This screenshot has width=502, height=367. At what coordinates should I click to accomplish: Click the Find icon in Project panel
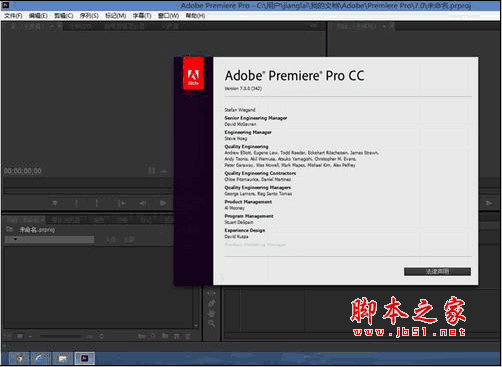(x=153, y=336)
